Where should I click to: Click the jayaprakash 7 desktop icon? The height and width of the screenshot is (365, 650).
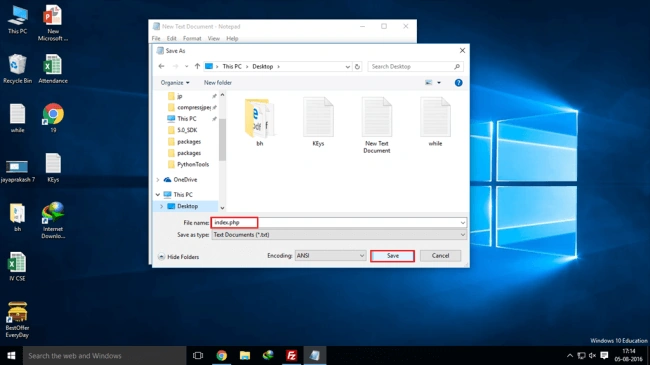(x=17, y=170)
